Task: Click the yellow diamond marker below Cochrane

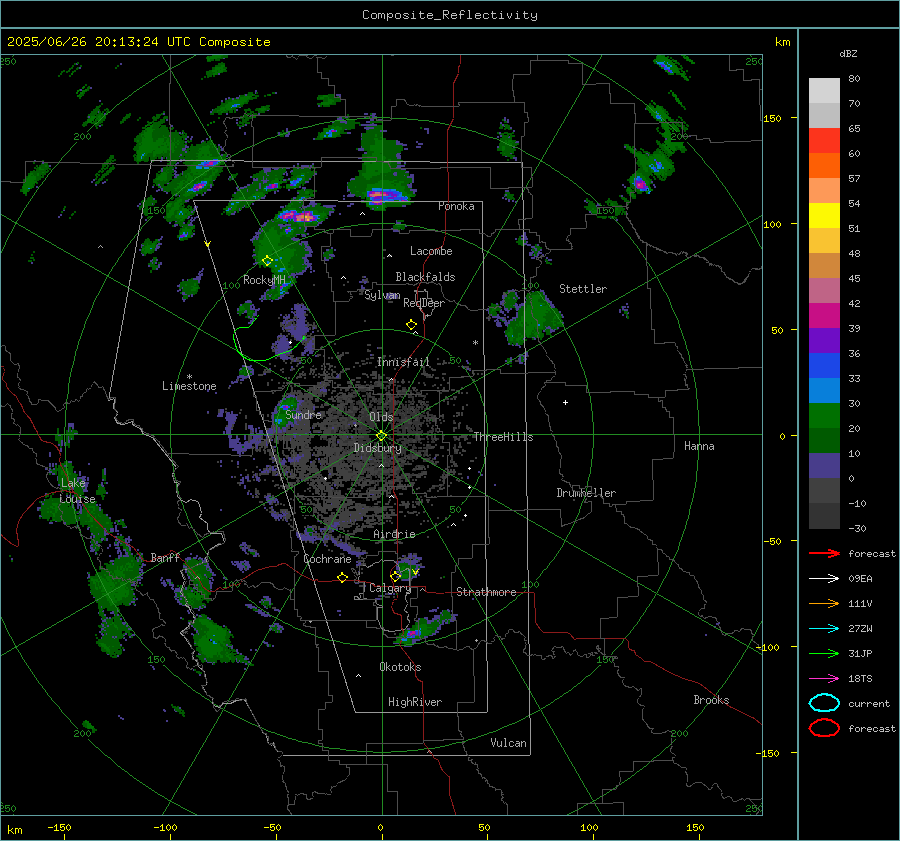Action: tap(342, 578)
